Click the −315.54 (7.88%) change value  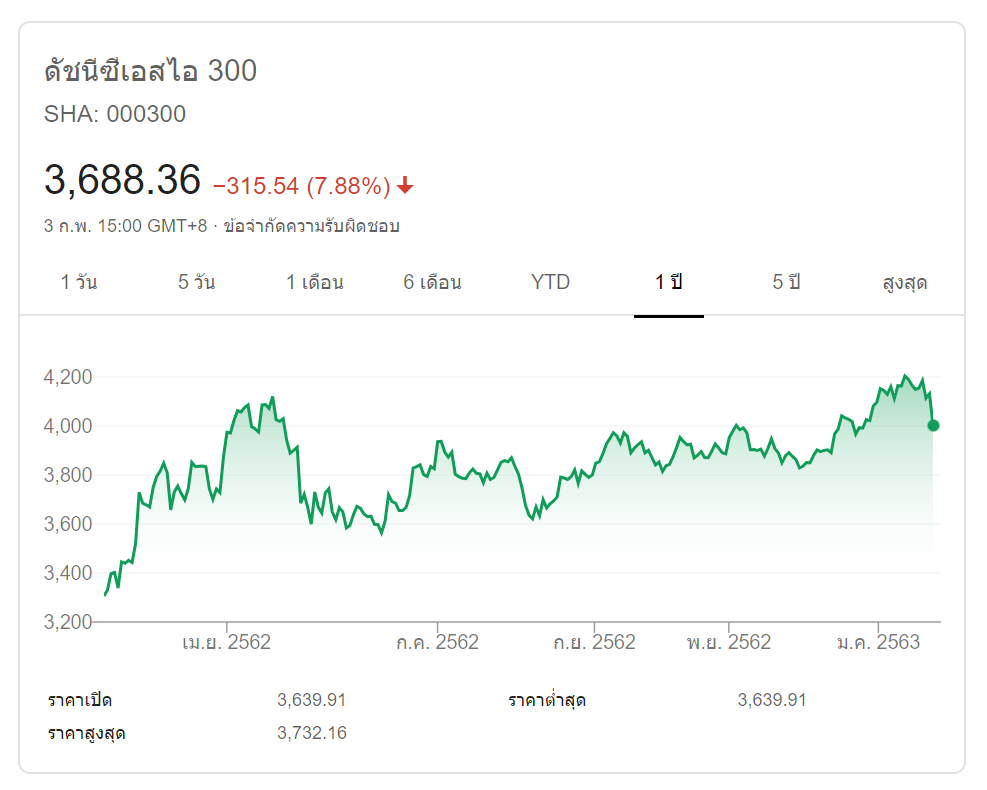click(x=301, y=185)
